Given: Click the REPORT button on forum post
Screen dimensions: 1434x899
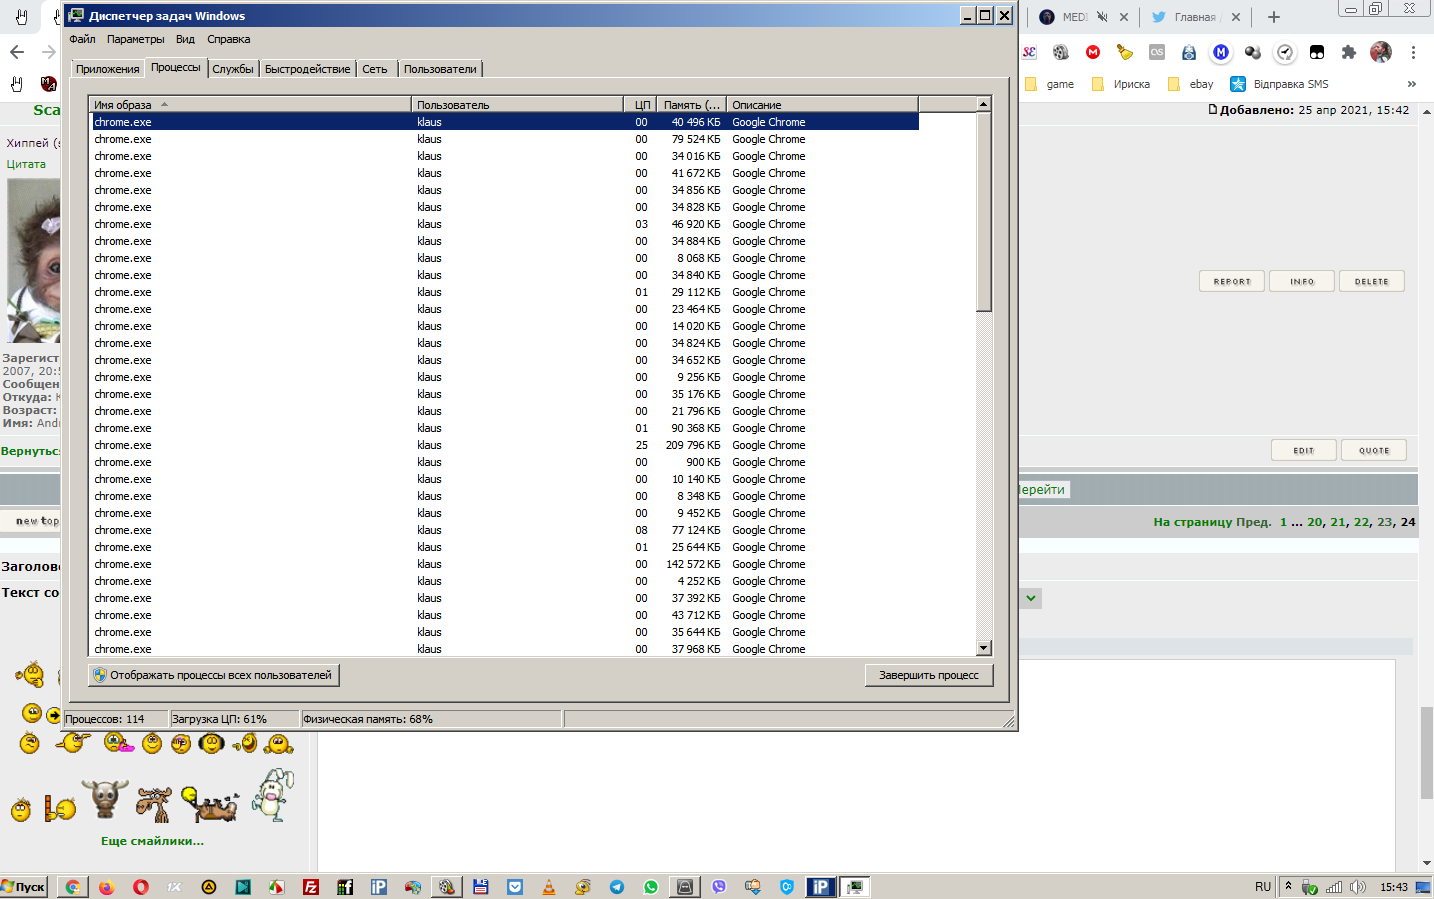Looking at the screenshot, I should coord(1232,281).
